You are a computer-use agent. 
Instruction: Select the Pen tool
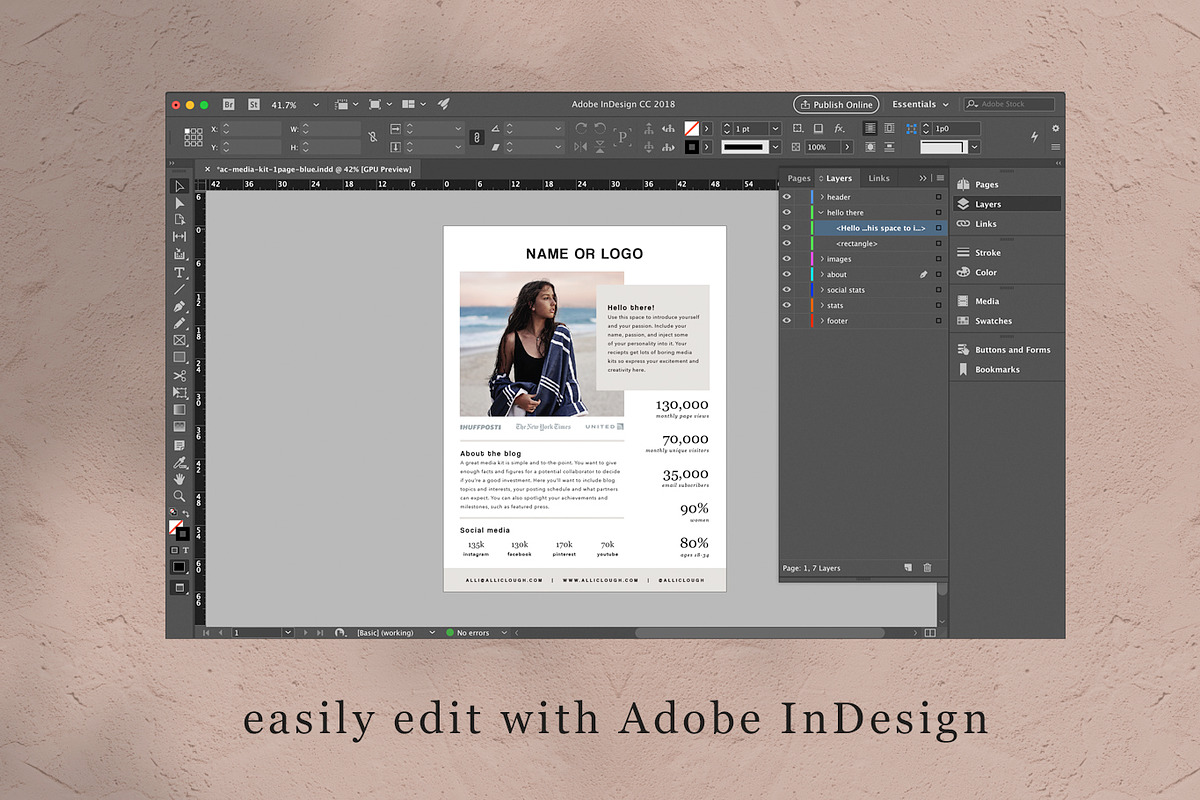pyautogui.click(x=180, y=306)
